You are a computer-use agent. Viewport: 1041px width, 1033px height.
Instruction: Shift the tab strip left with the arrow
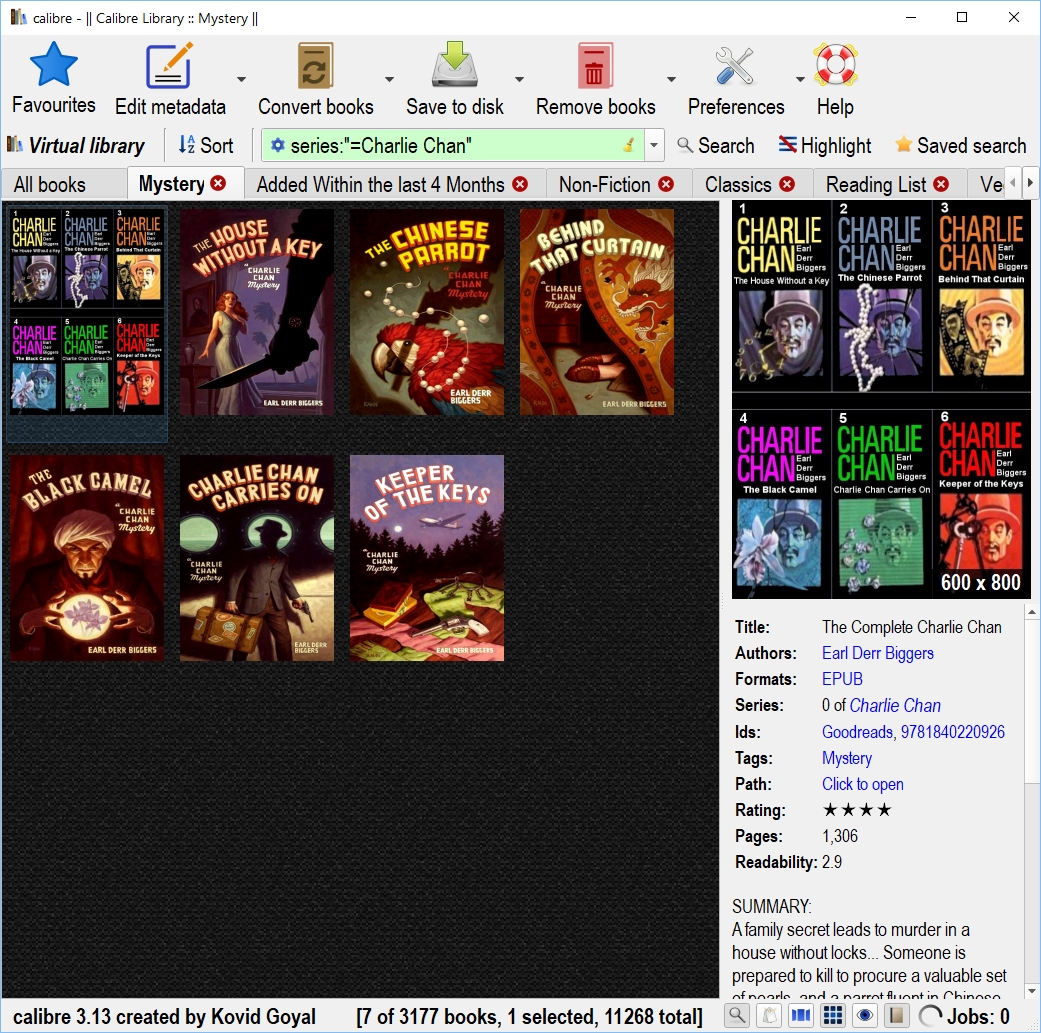(x=1012, y=183)
